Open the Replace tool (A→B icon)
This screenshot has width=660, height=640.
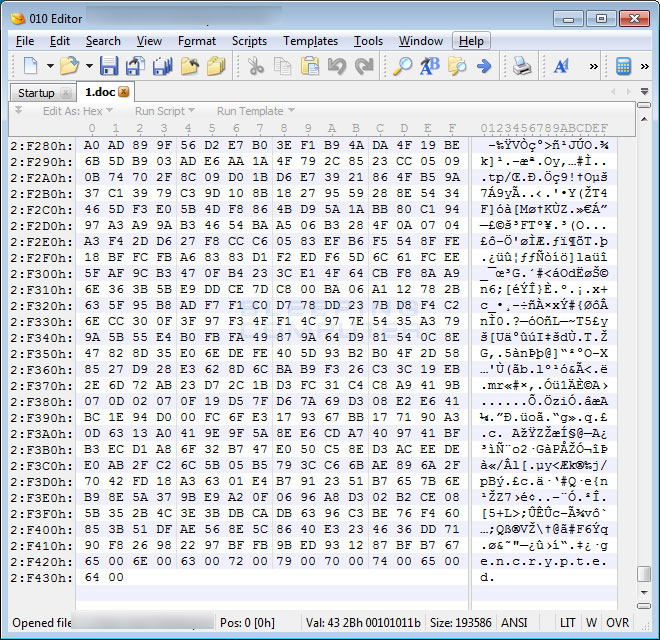430,66
